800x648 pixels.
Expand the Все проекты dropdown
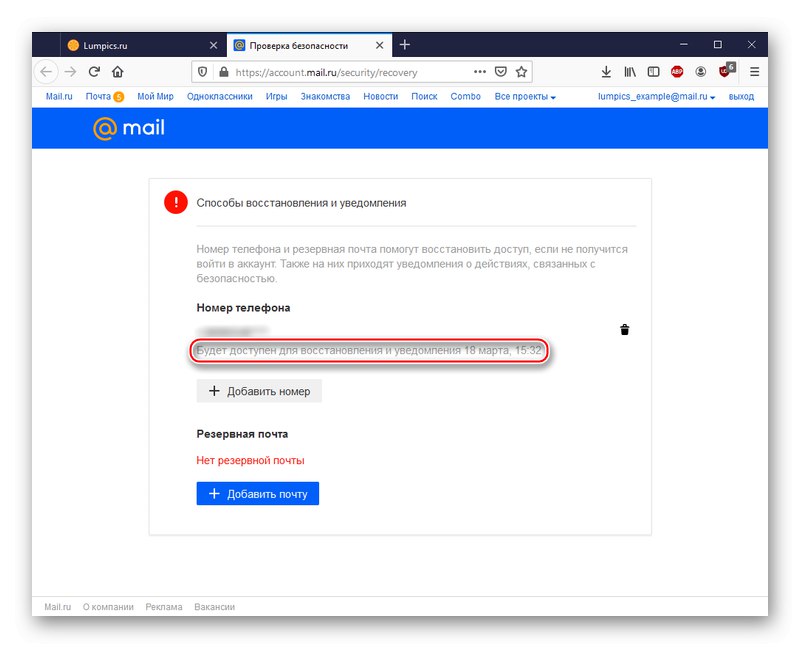(x=525, y=97)
